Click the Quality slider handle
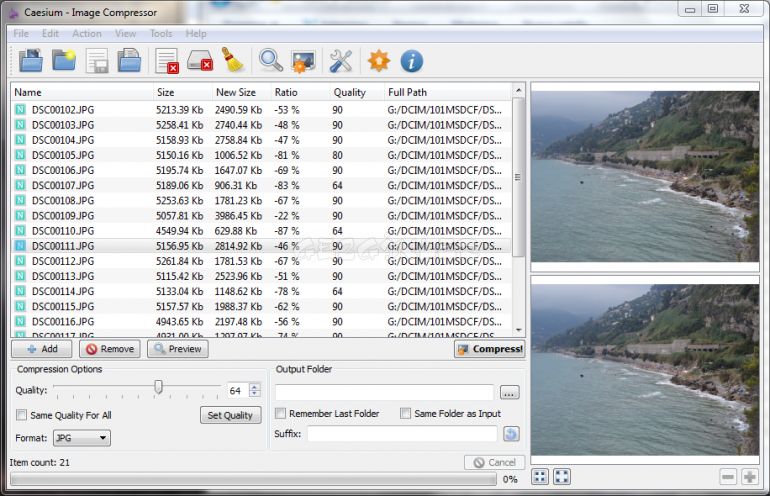 point(158,387)
